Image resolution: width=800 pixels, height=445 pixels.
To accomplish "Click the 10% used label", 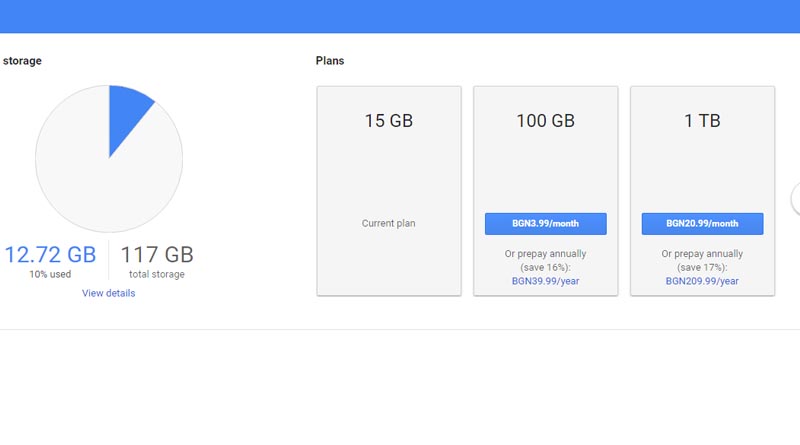I will (x=50, y=274).
